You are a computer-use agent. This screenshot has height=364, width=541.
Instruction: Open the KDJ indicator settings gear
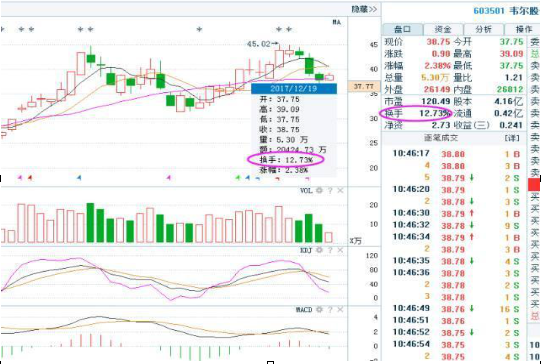(x=319, y=250)
